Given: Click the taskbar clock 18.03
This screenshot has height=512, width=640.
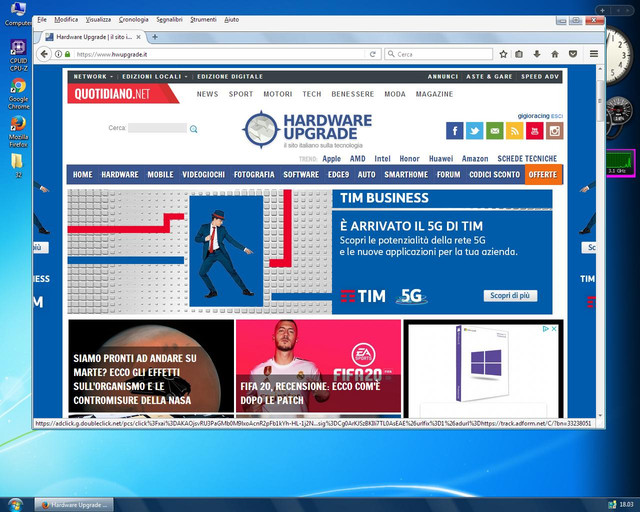Looking at the screenshot, I should point(627,505).
